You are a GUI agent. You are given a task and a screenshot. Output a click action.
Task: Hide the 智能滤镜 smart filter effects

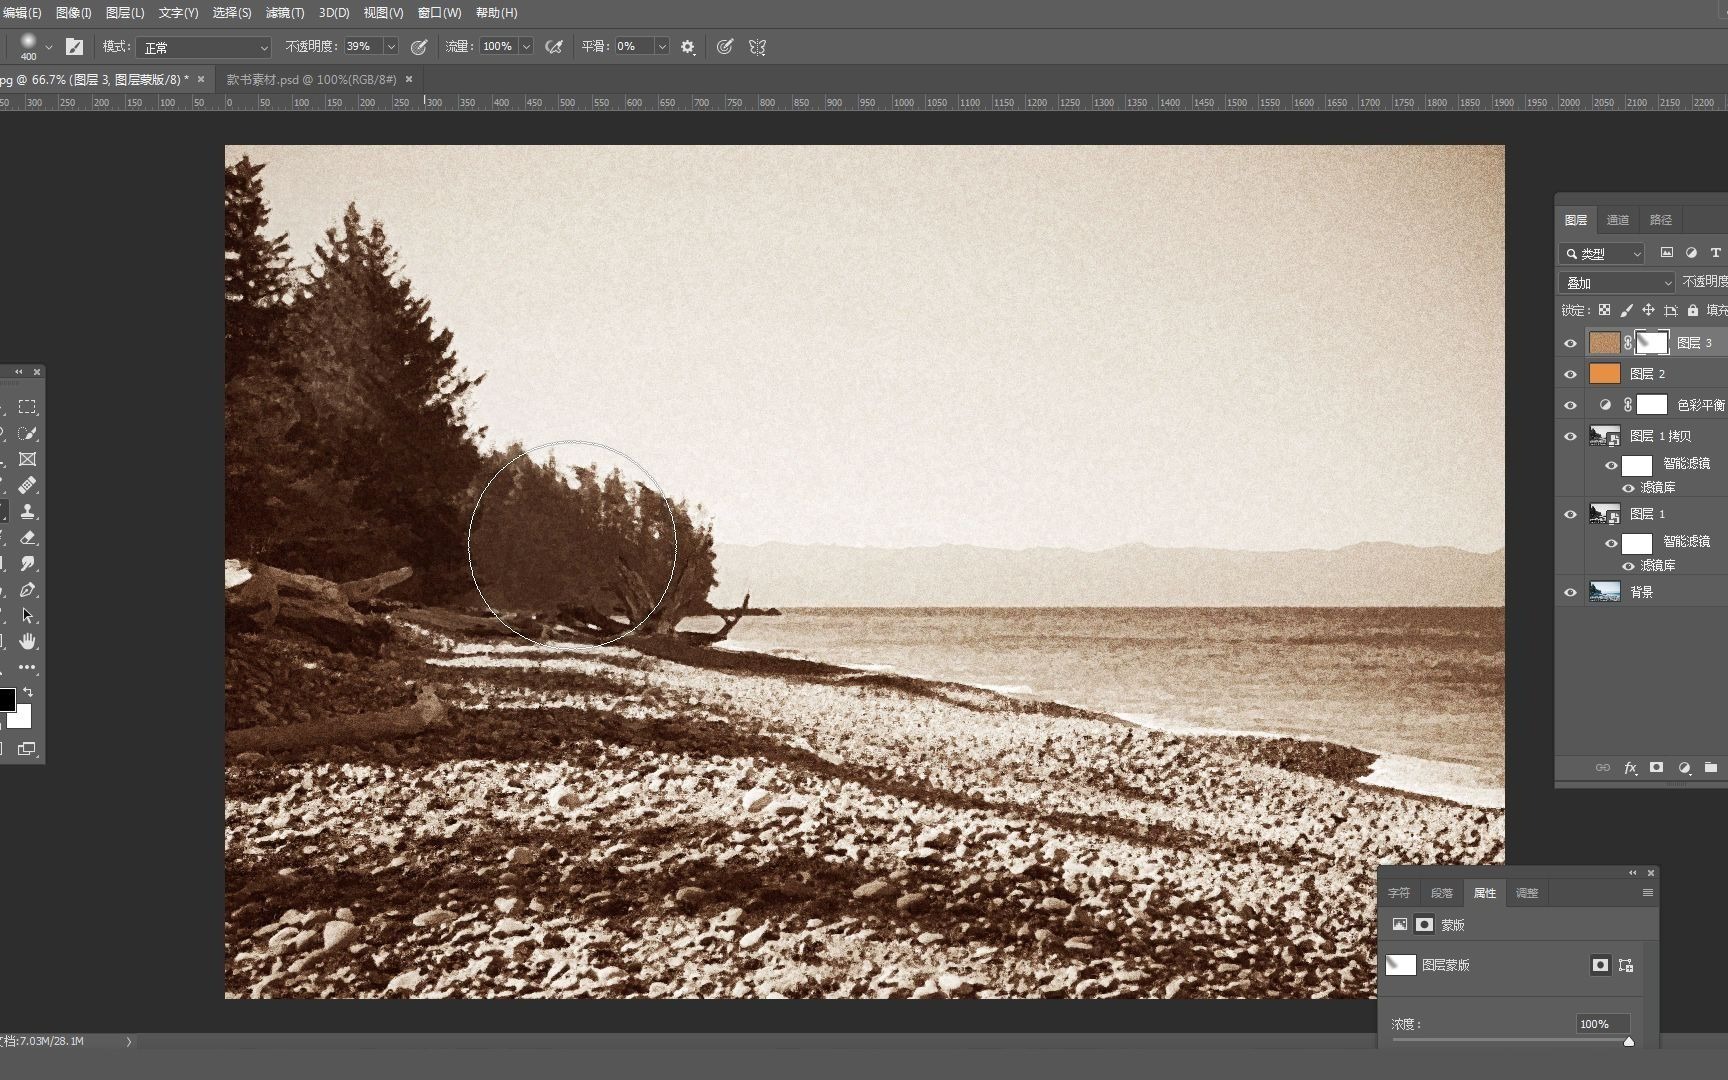pyautogui.click(x=1611, y=465)
